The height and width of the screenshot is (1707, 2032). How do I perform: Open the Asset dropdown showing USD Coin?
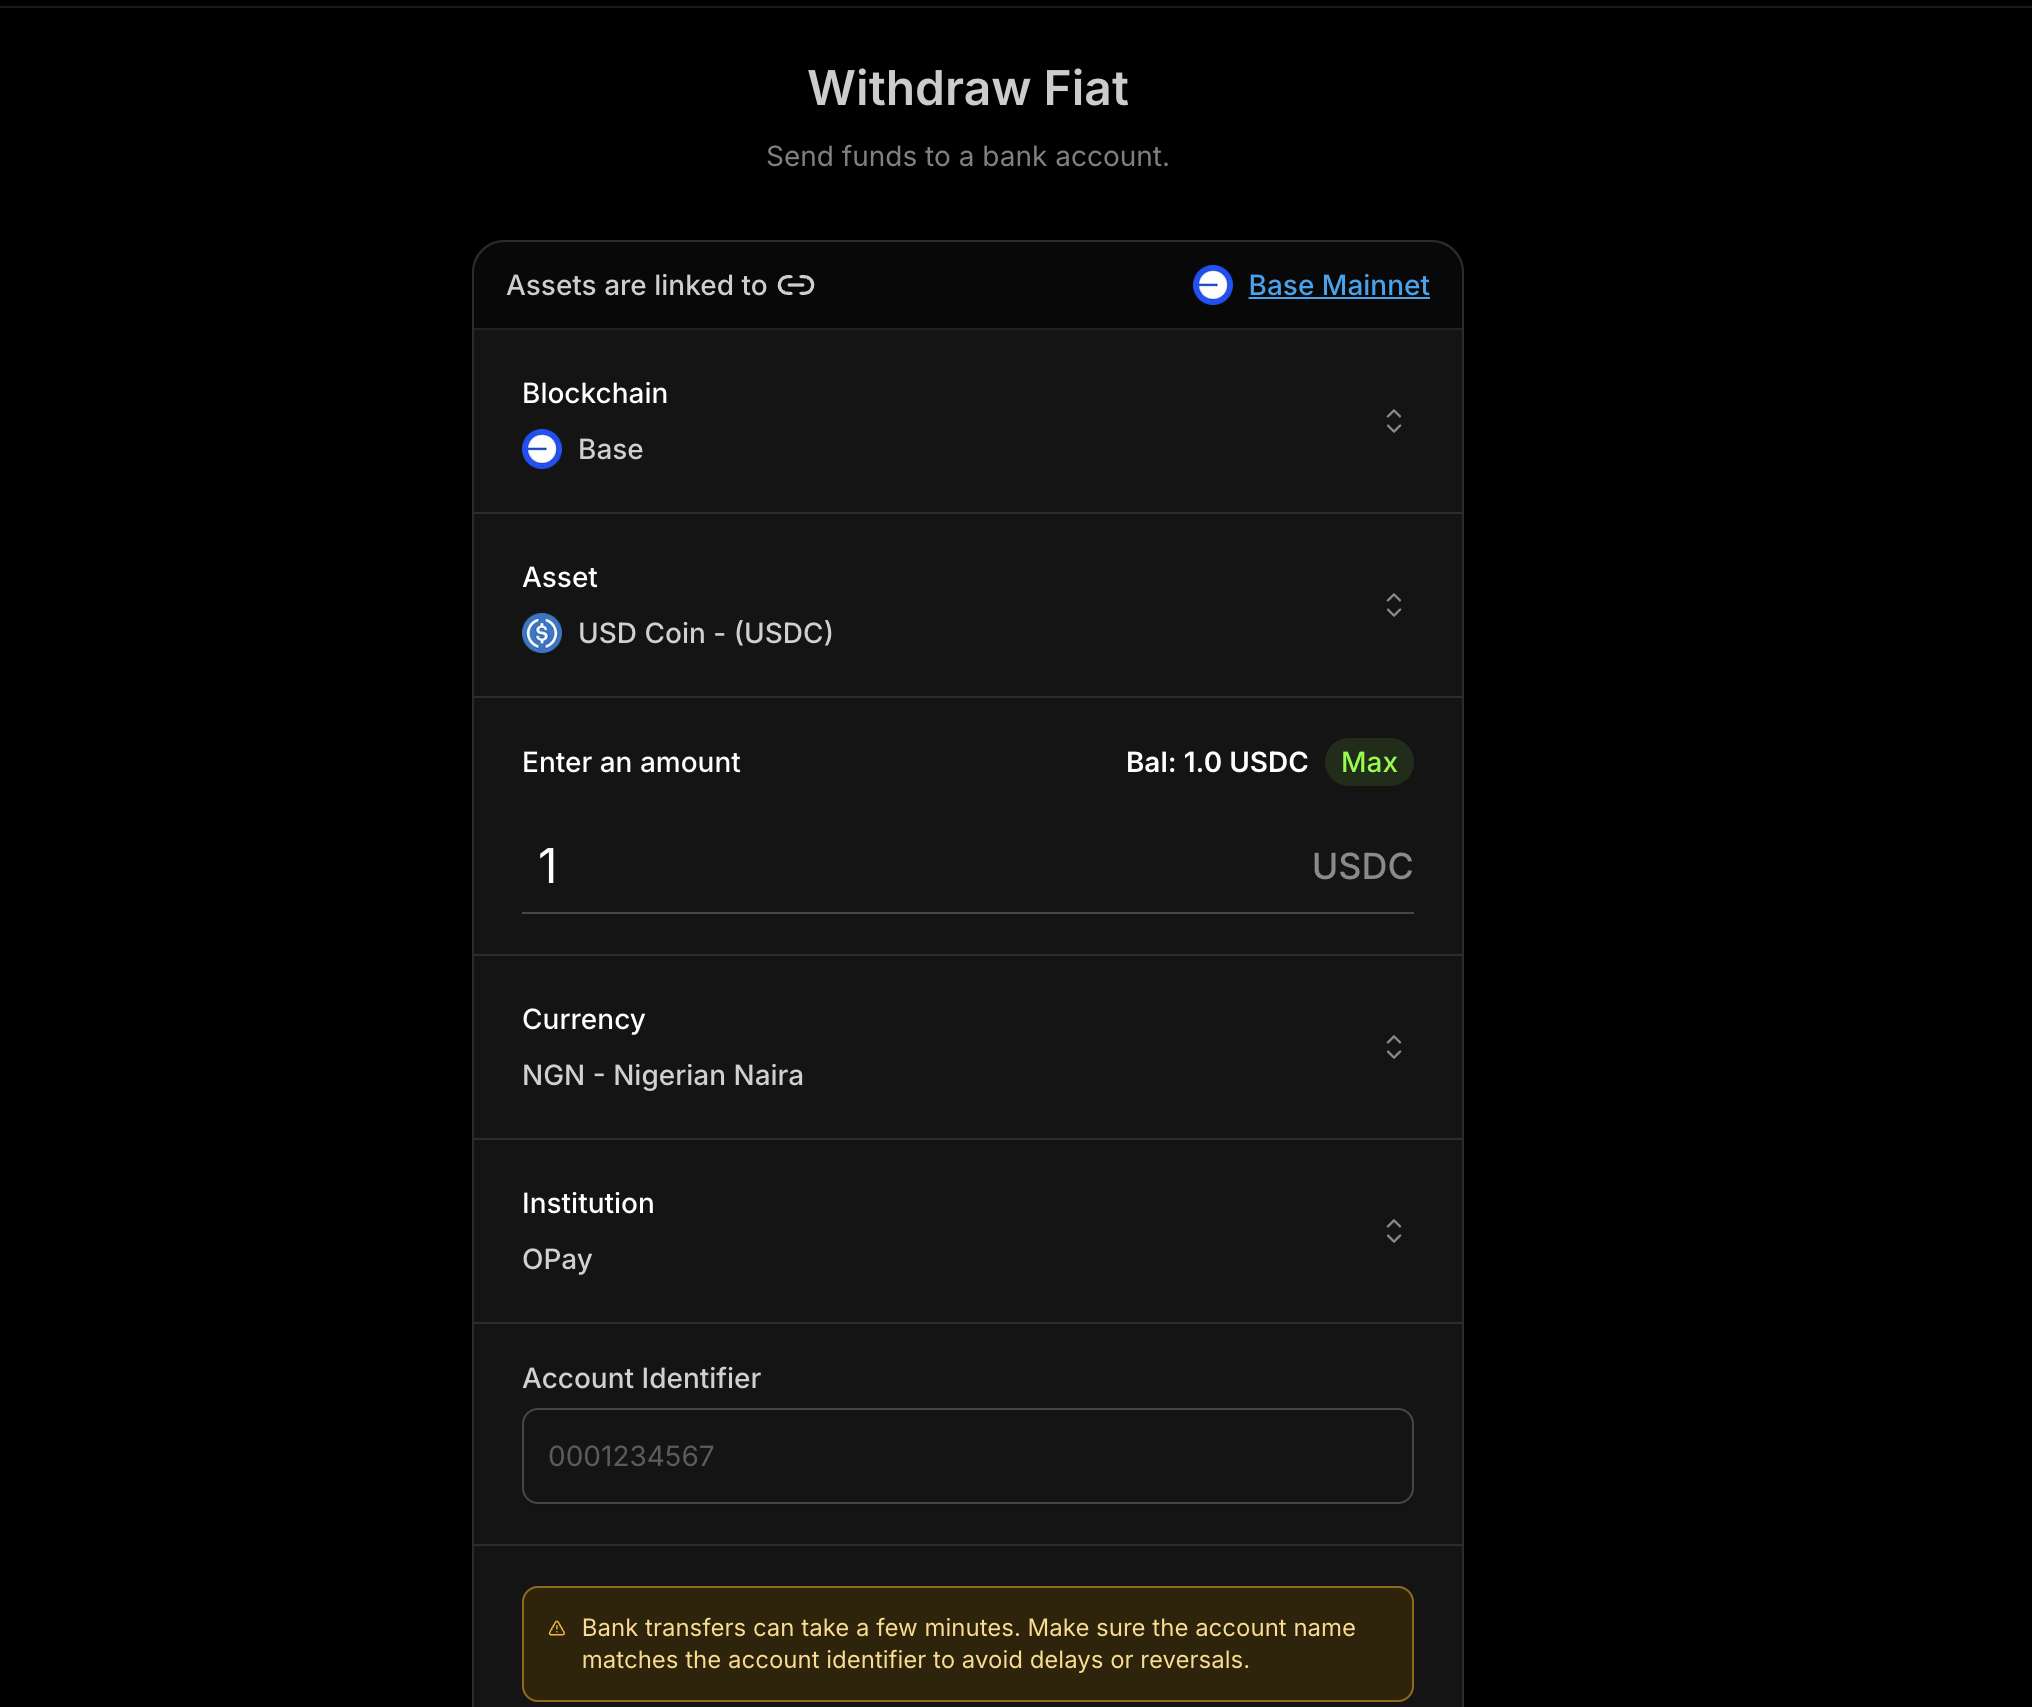[967, 605]
